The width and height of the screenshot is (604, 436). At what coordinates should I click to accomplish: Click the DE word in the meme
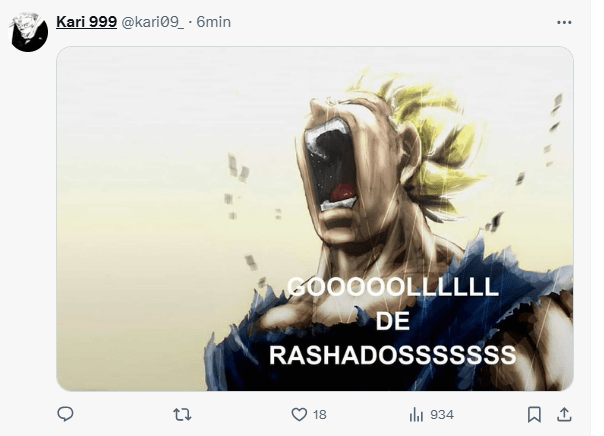[393, 321]
